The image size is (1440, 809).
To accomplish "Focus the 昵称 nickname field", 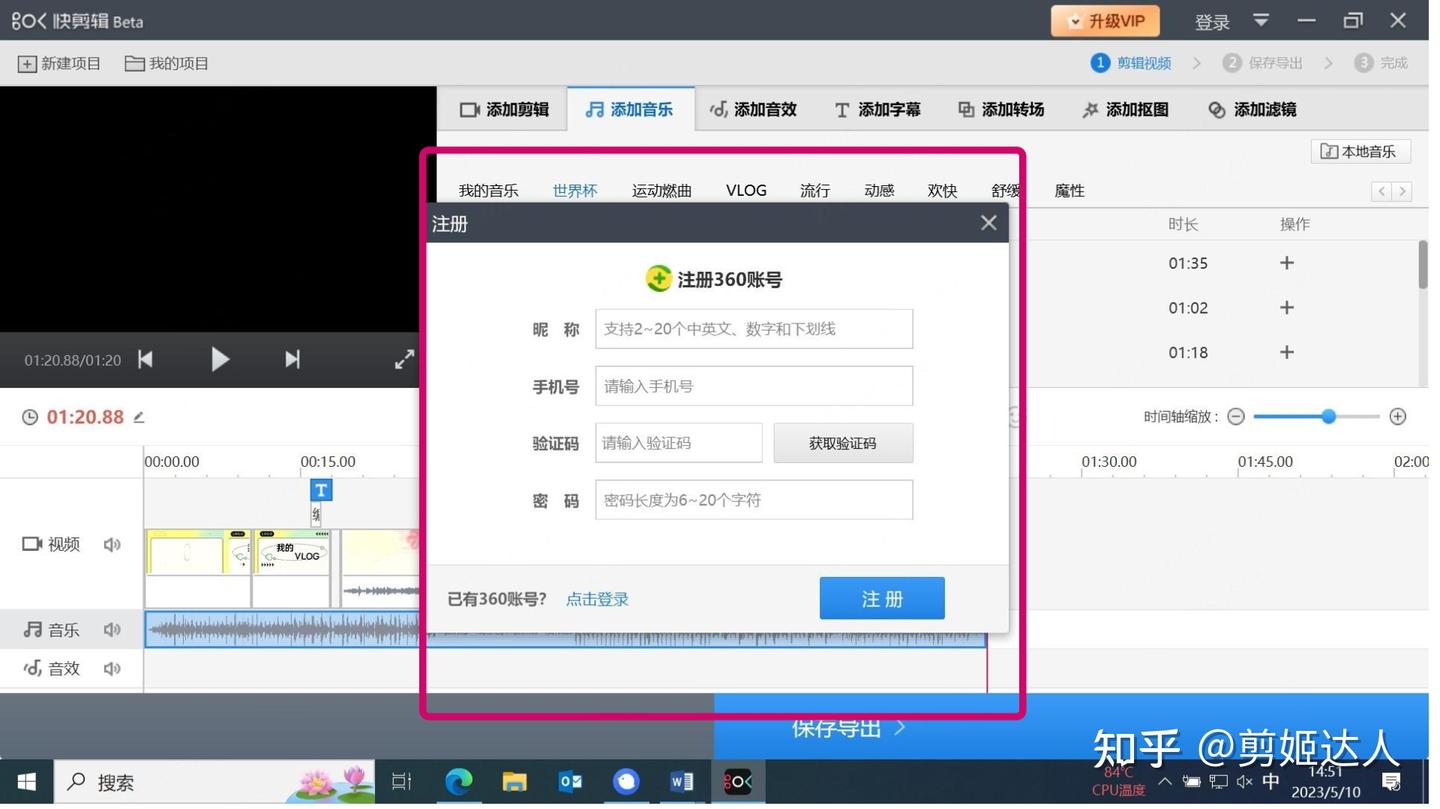I will click(754, 329).
